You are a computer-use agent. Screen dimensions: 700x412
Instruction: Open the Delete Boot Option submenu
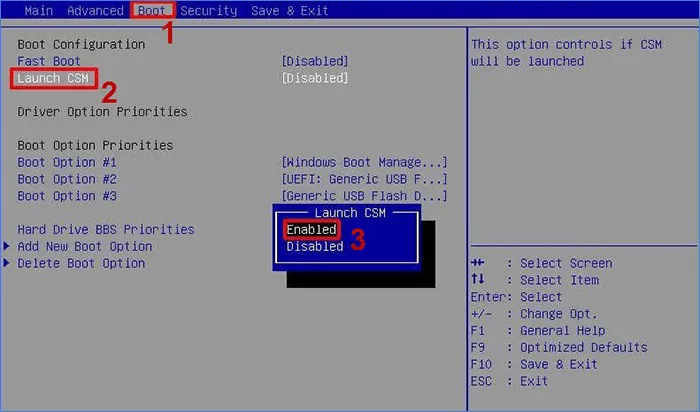click(x=81, y=264)
